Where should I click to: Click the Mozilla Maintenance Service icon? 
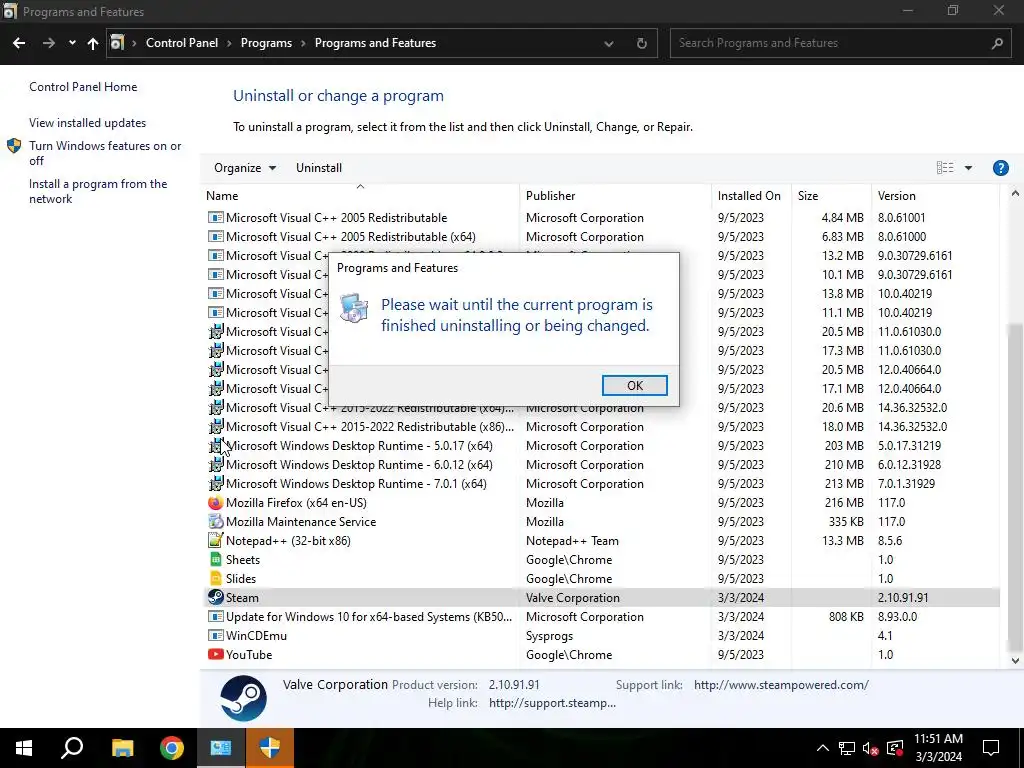click(x=216, y=522)
